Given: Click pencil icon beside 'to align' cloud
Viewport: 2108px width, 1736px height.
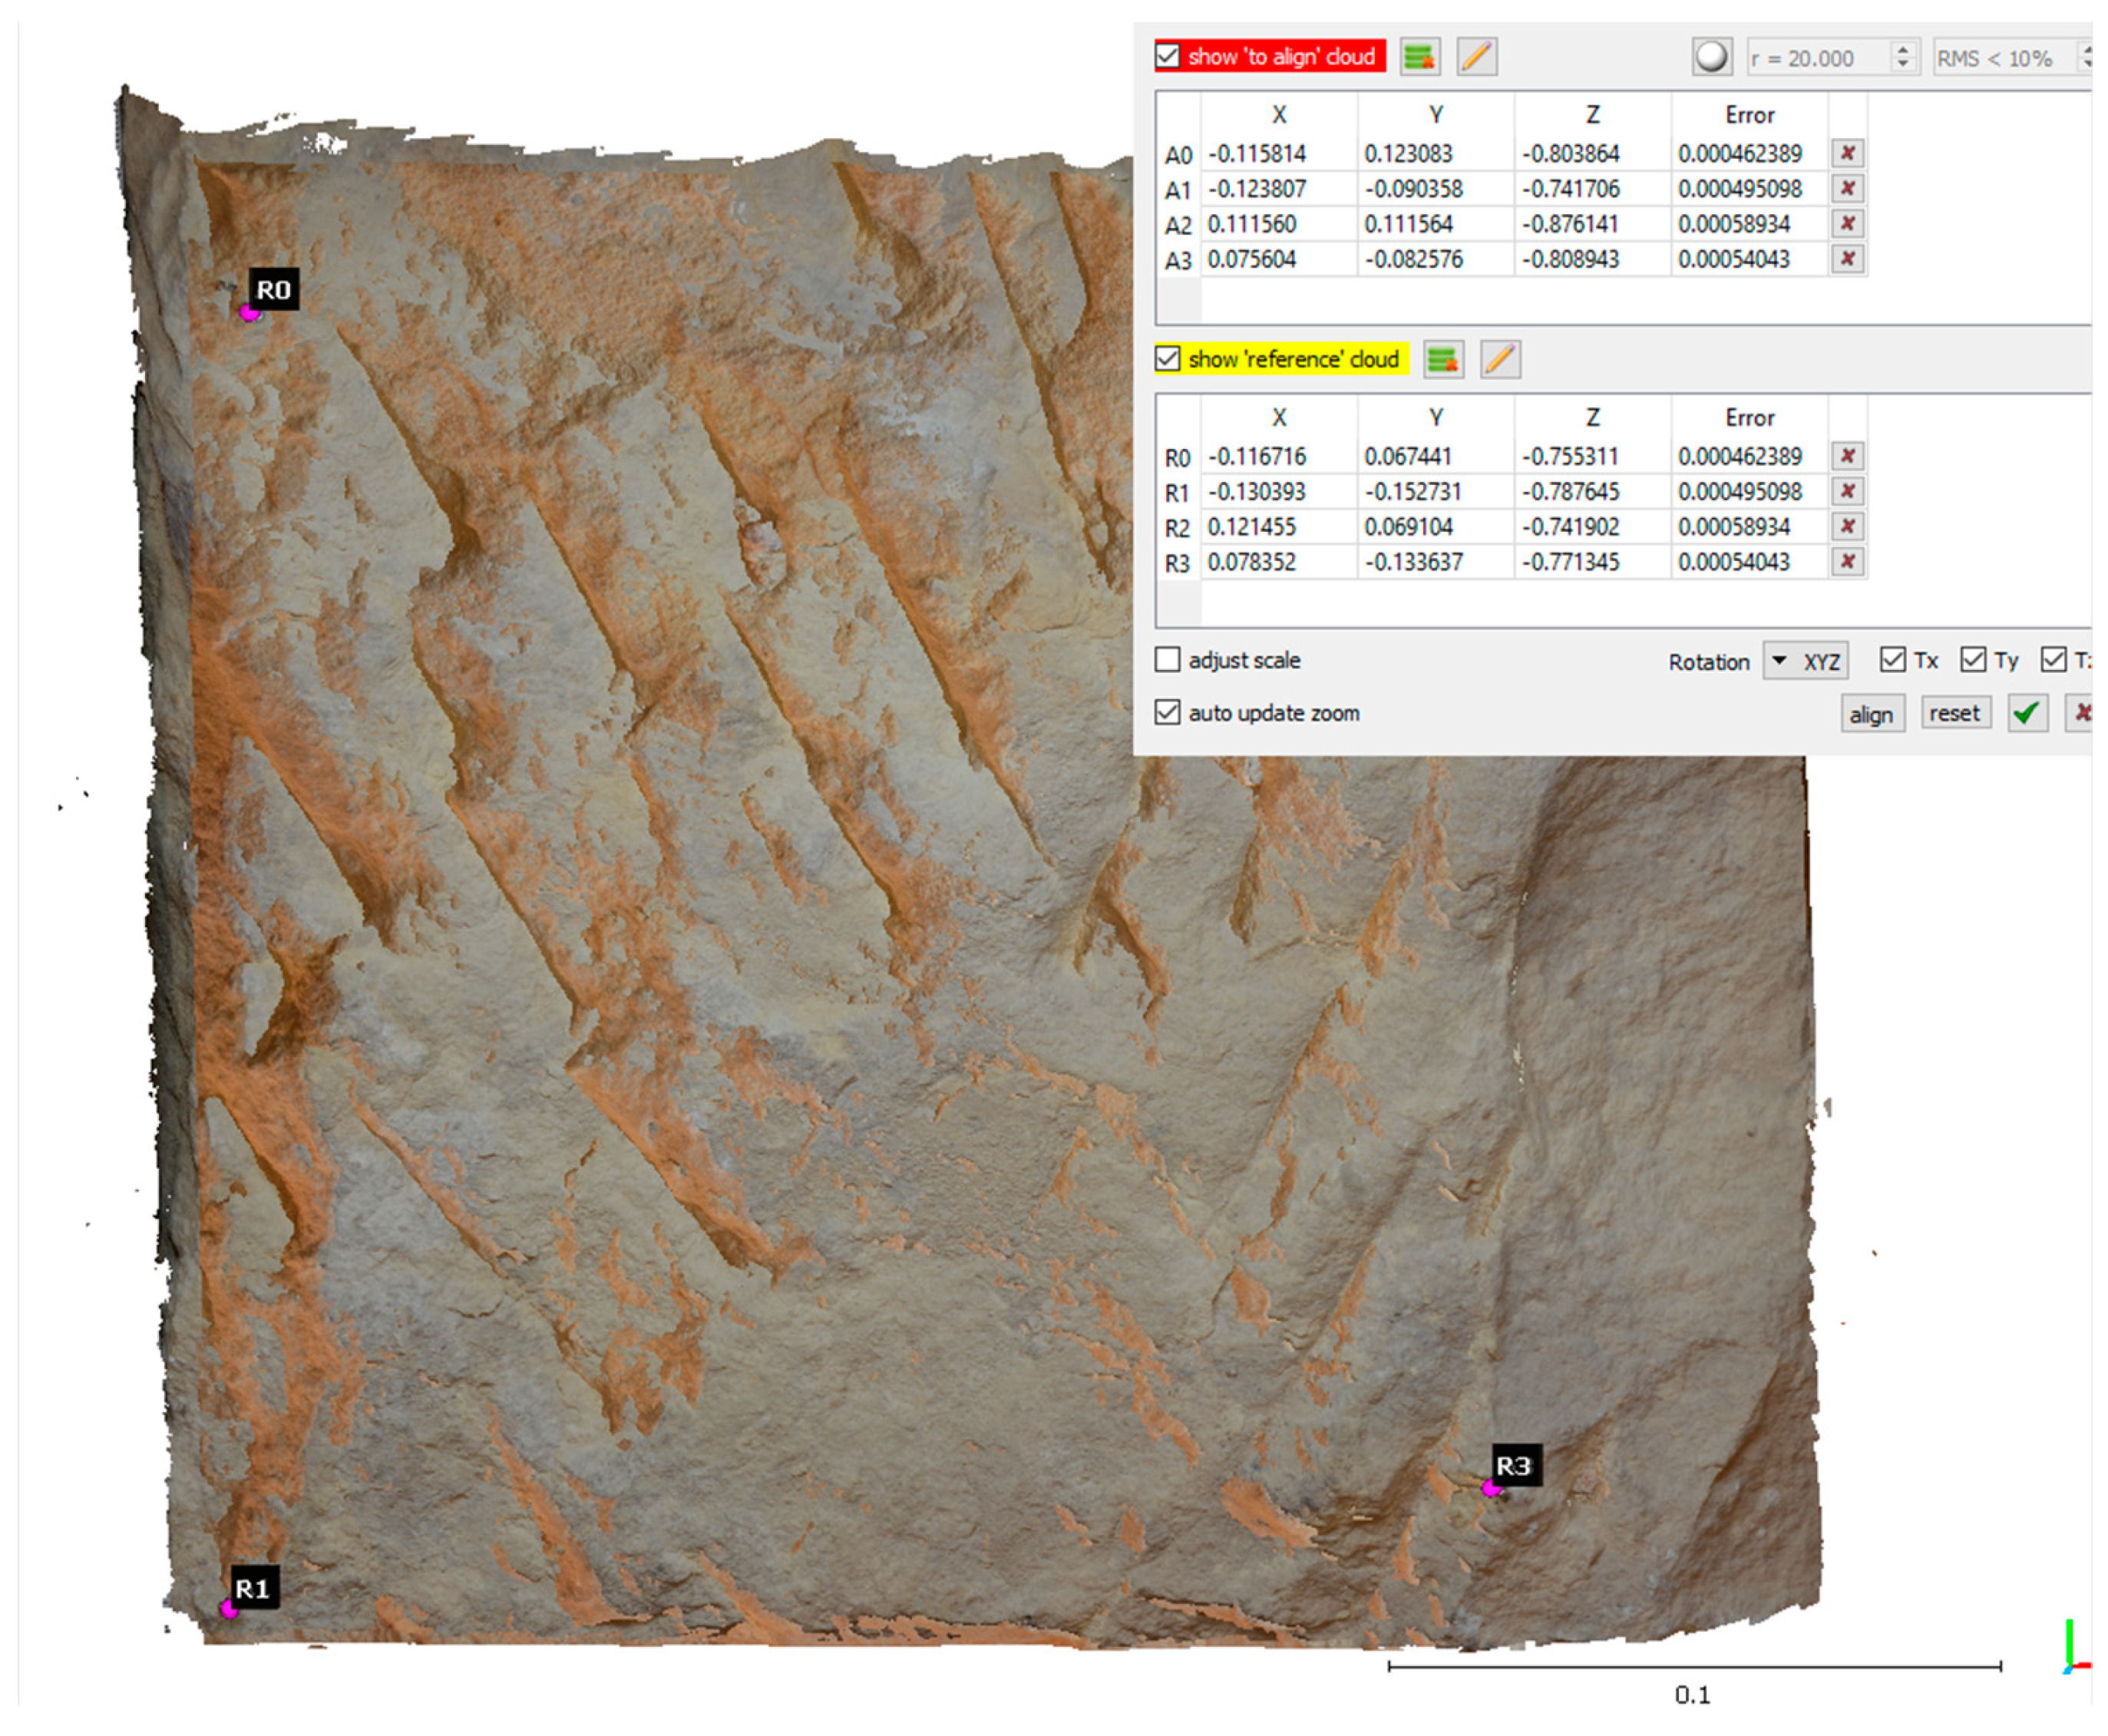Looking at the screenshot, I should (1476, 57).
